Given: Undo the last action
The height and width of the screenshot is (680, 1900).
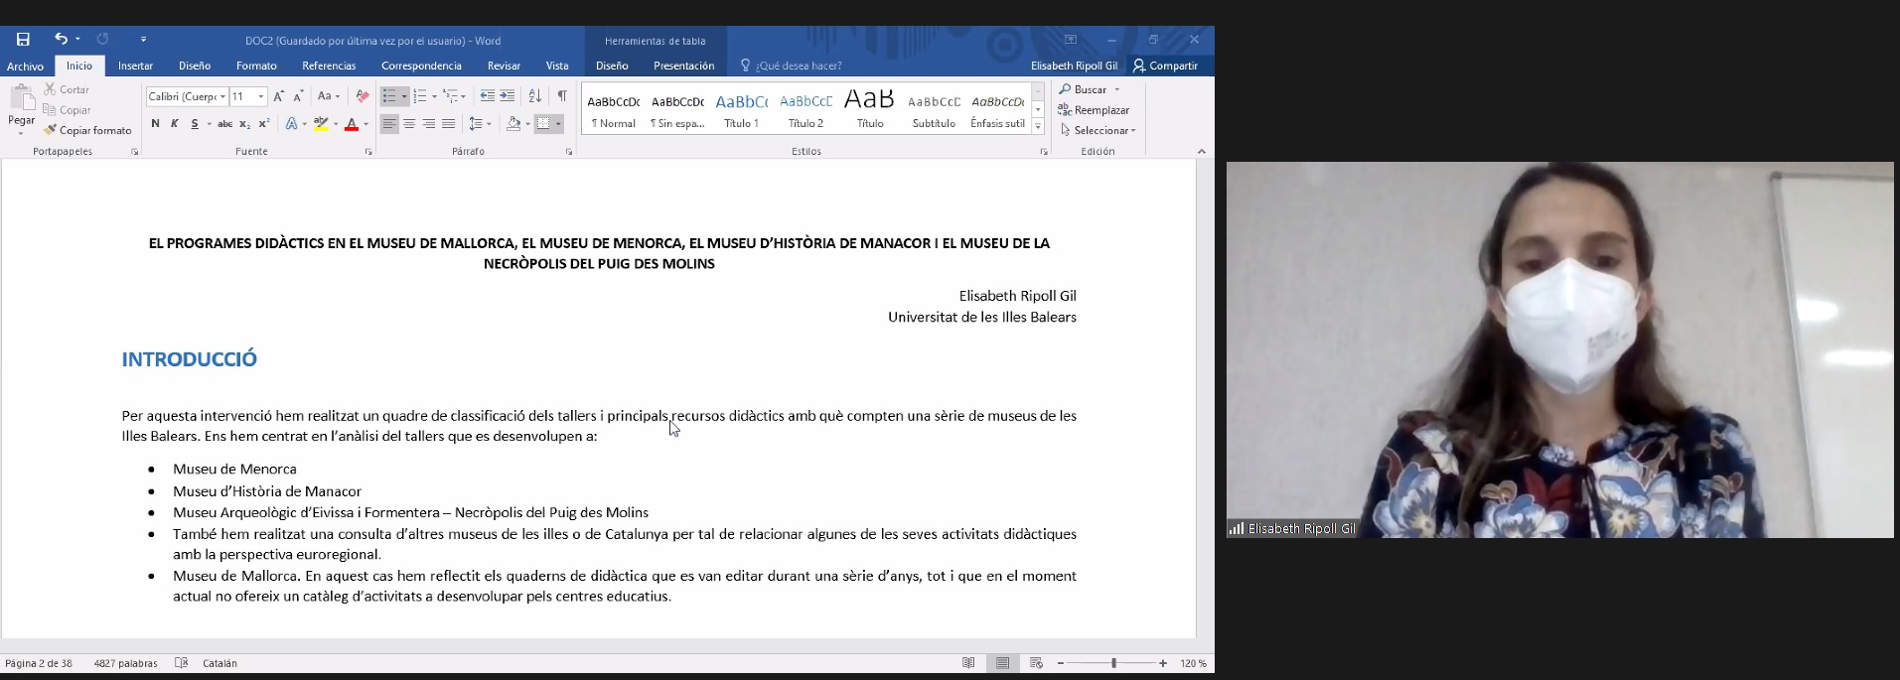Looking at the screenshot, I should click(x=61, y=39).
